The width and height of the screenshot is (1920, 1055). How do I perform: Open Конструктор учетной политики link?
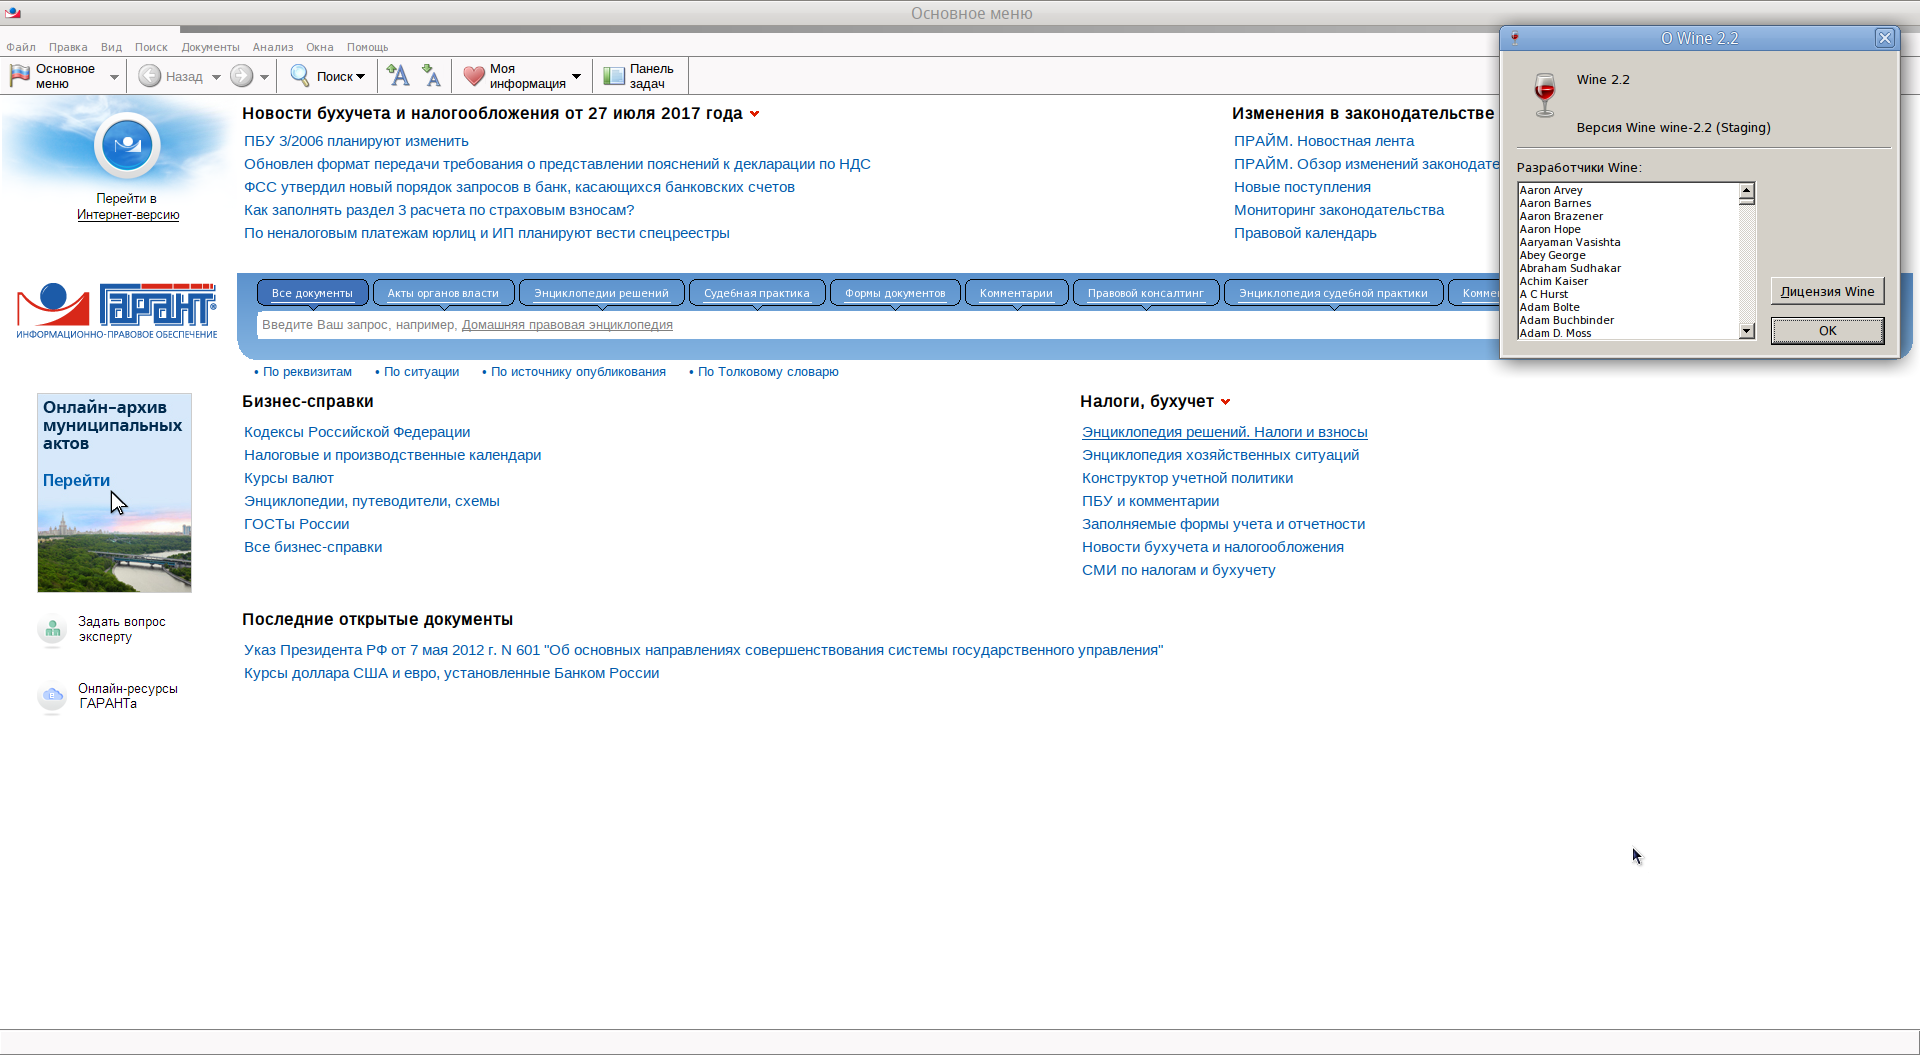point(1187,478)
